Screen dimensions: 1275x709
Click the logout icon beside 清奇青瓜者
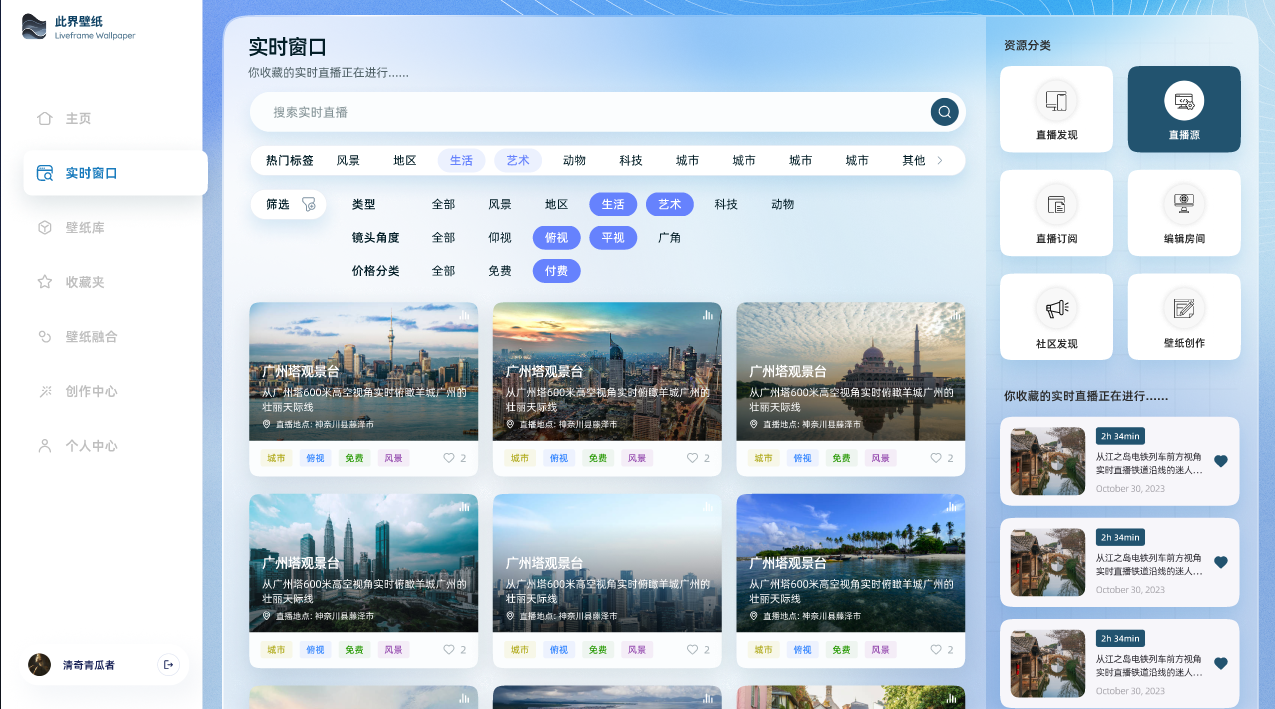[x=168, y=664]
